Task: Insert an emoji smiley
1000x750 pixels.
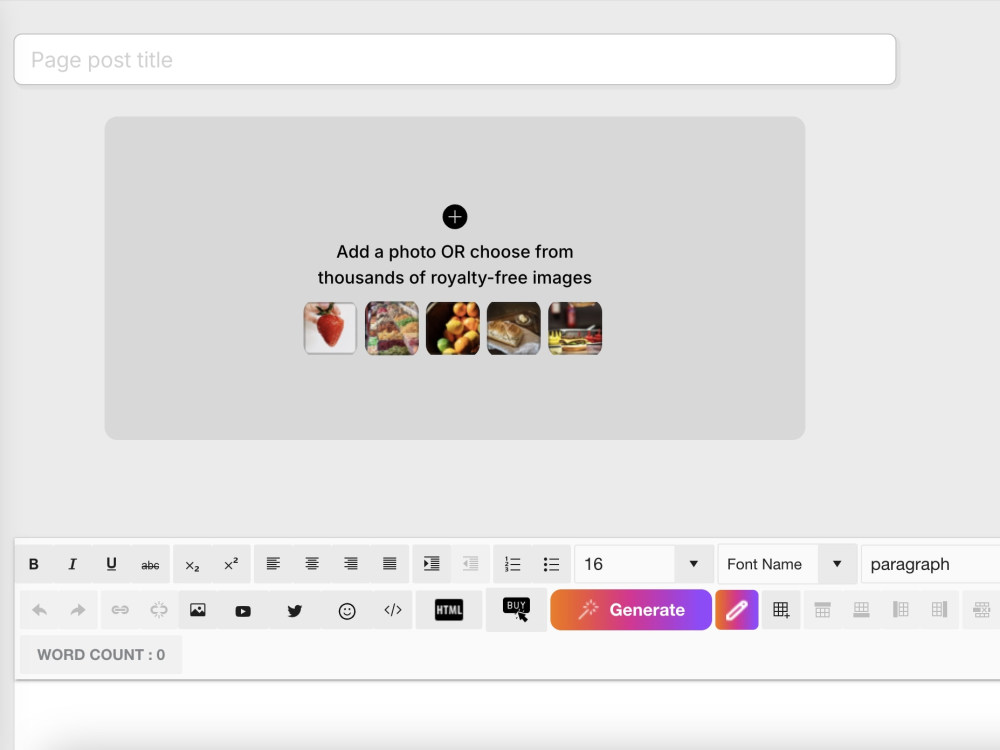Action: click(x=347, y=611)
